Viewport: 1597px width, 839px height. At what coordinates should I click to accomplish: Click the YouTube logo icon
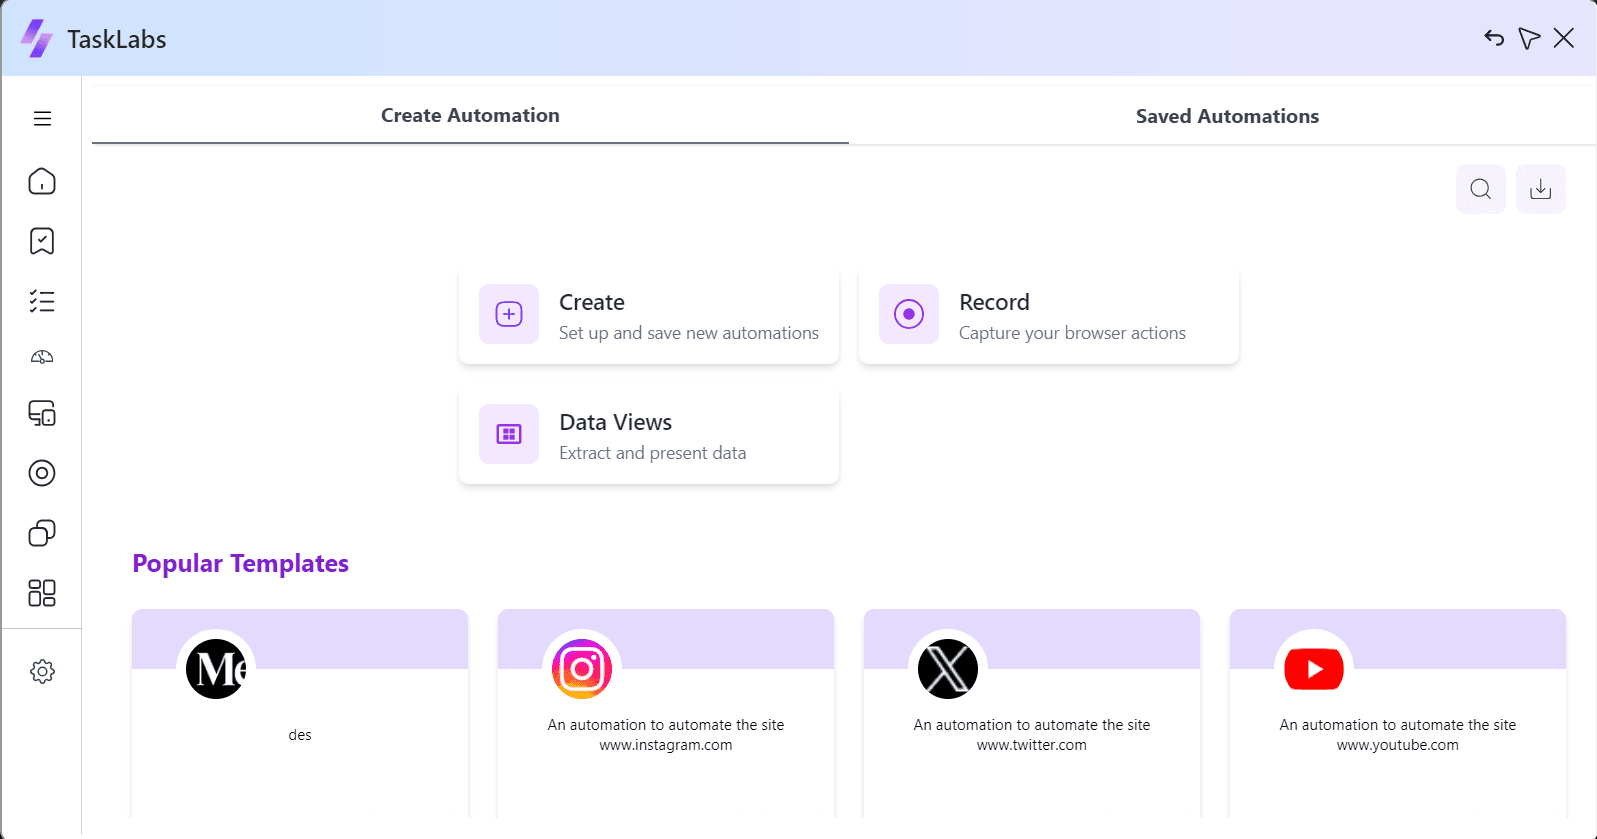click(x=1314, y=669)
